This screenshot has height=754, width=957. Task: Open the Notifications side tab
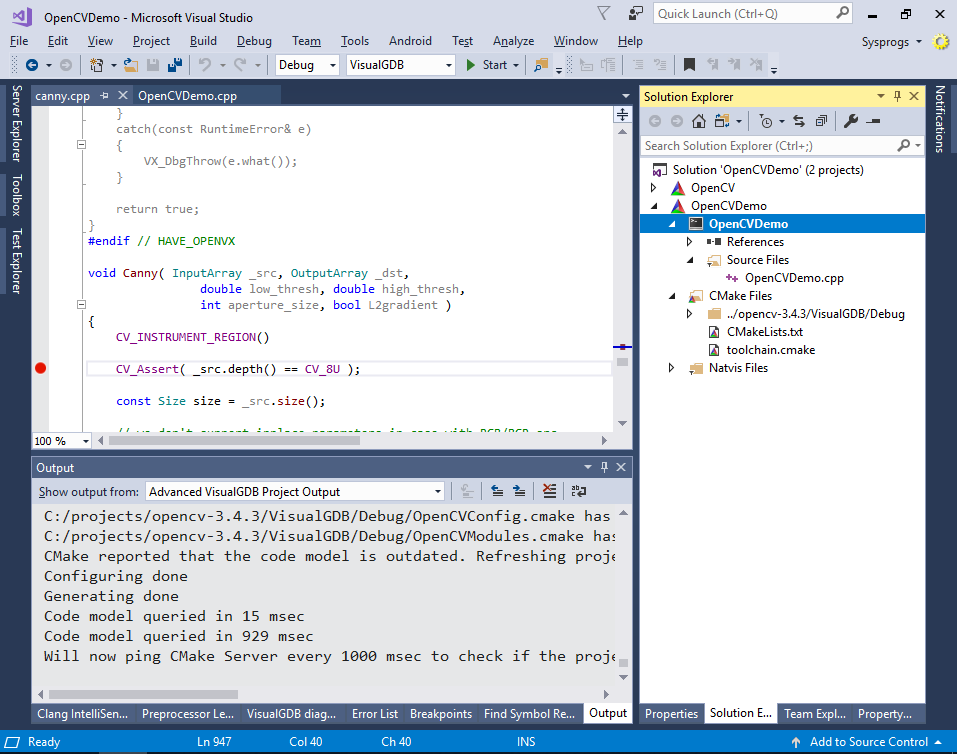click(x=940, y=118)
